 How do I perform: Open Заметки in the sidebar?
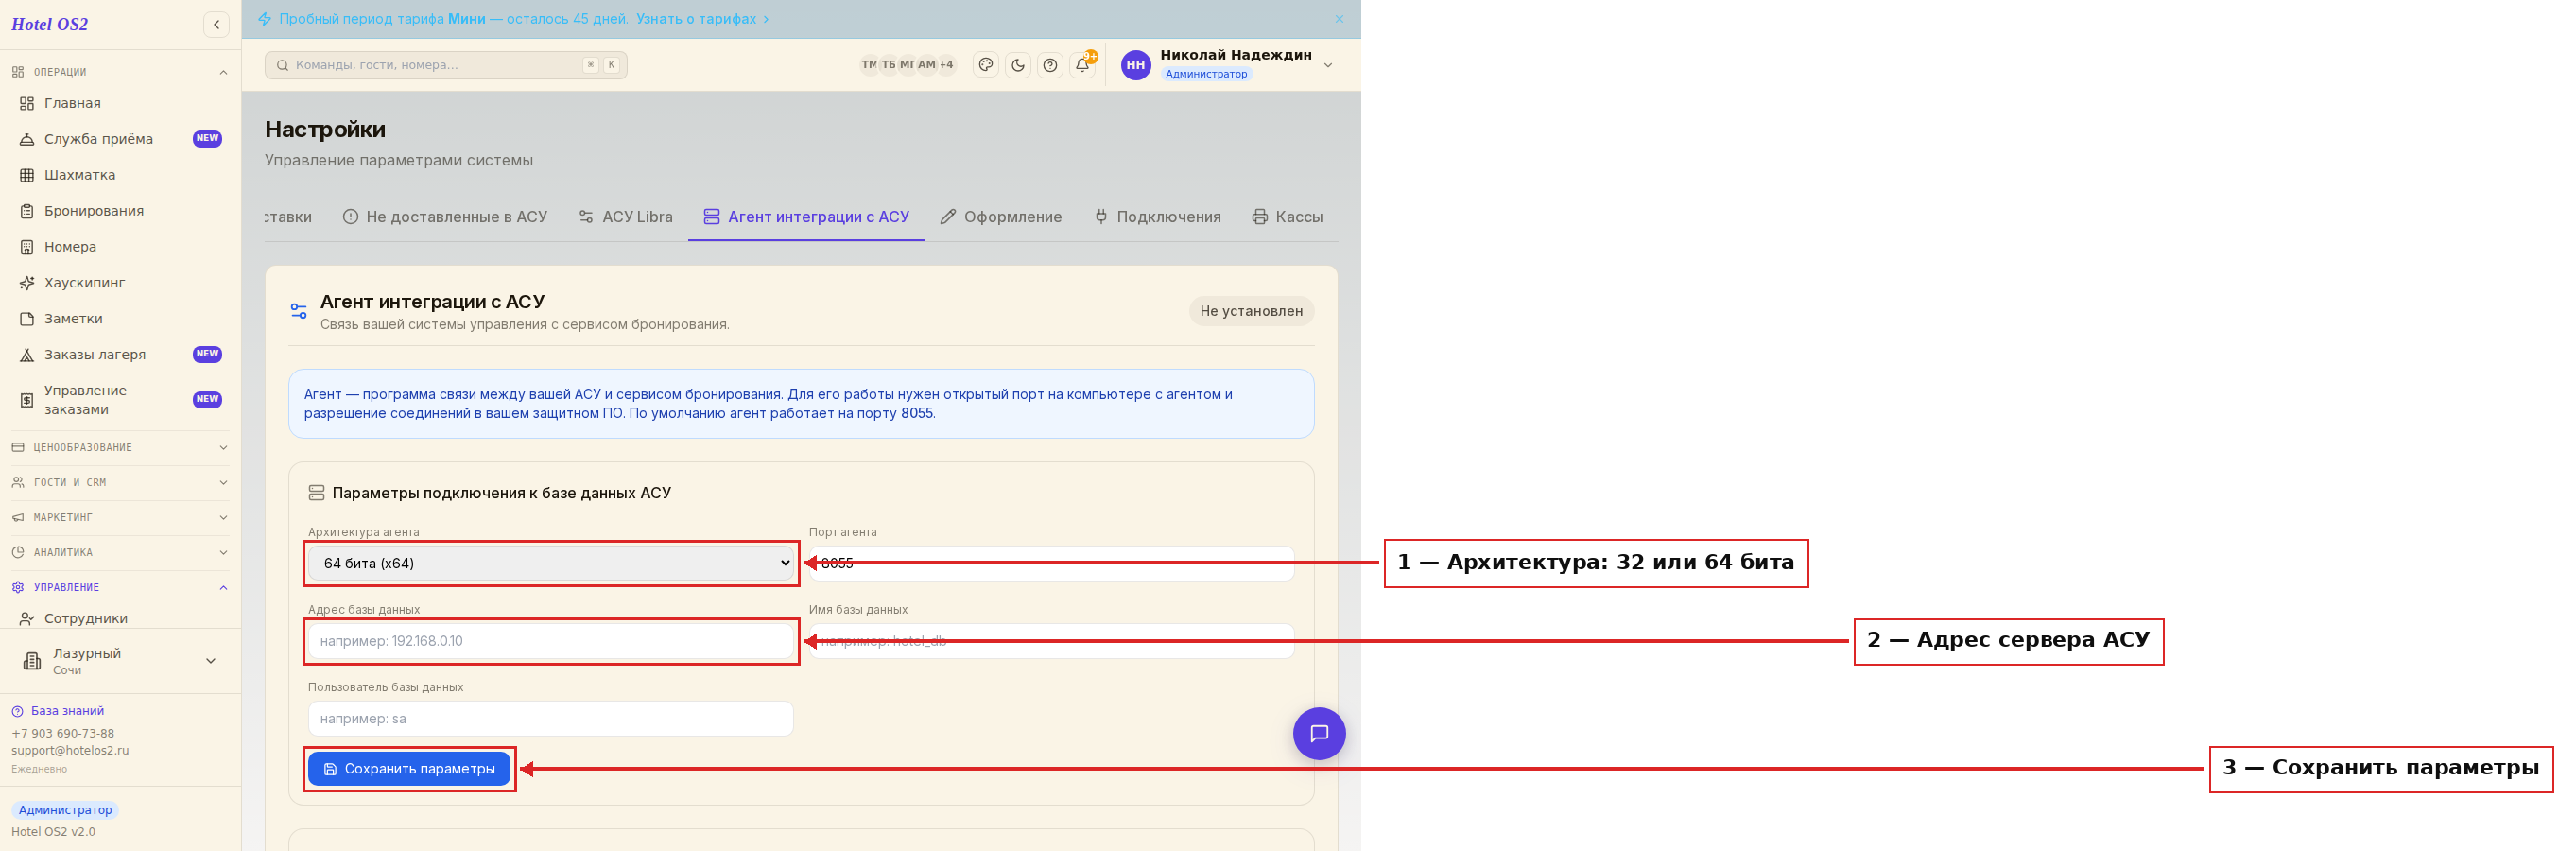click(x=121, y=319)
